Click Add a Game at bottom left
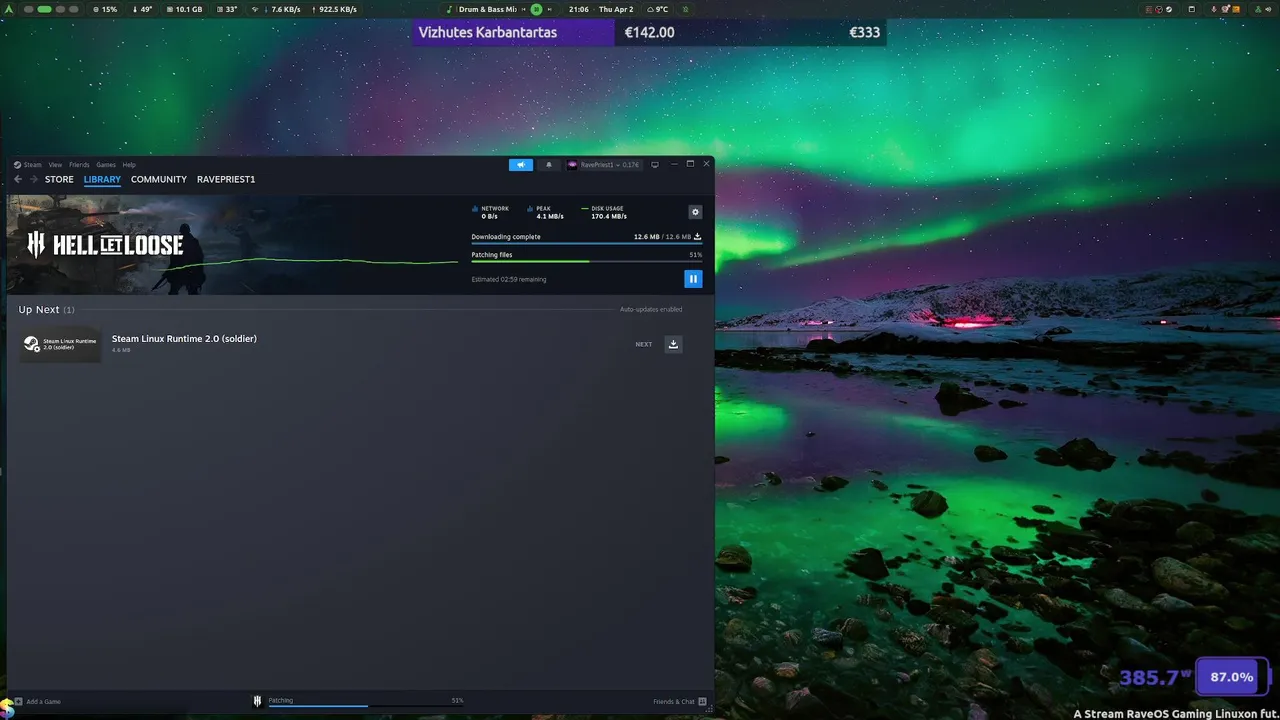This screenshot has width=1280, height=720. (x=37, y=702)
